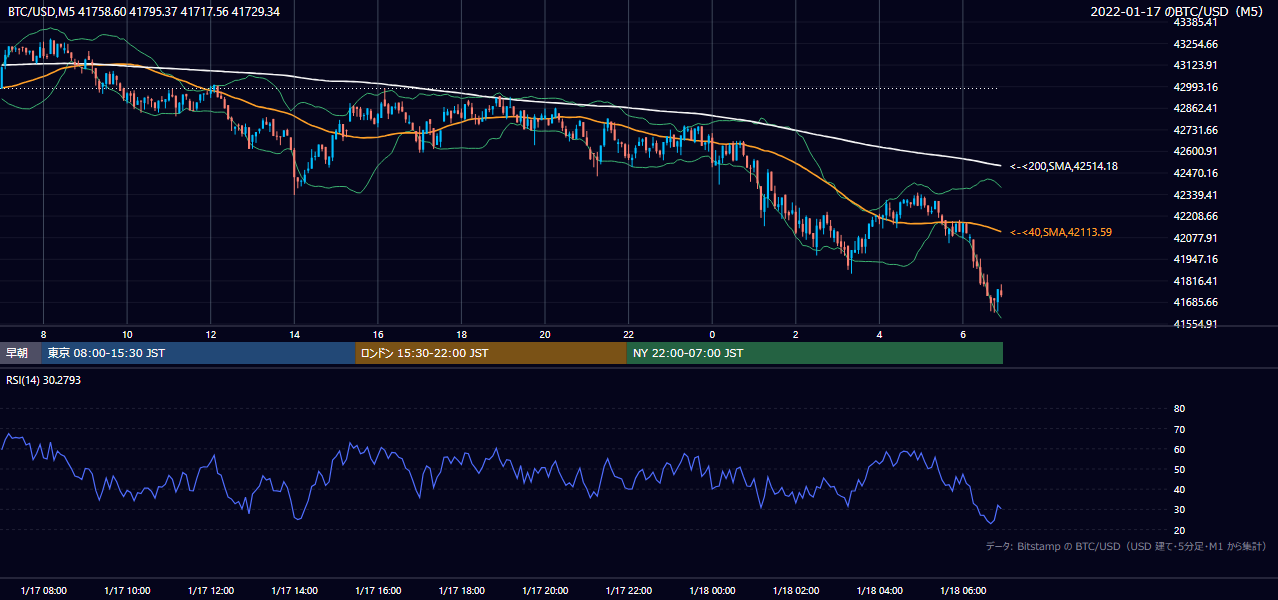1278x600 pixels.
Task: Click RSI axis level 20
Action: pos(1179,530)
